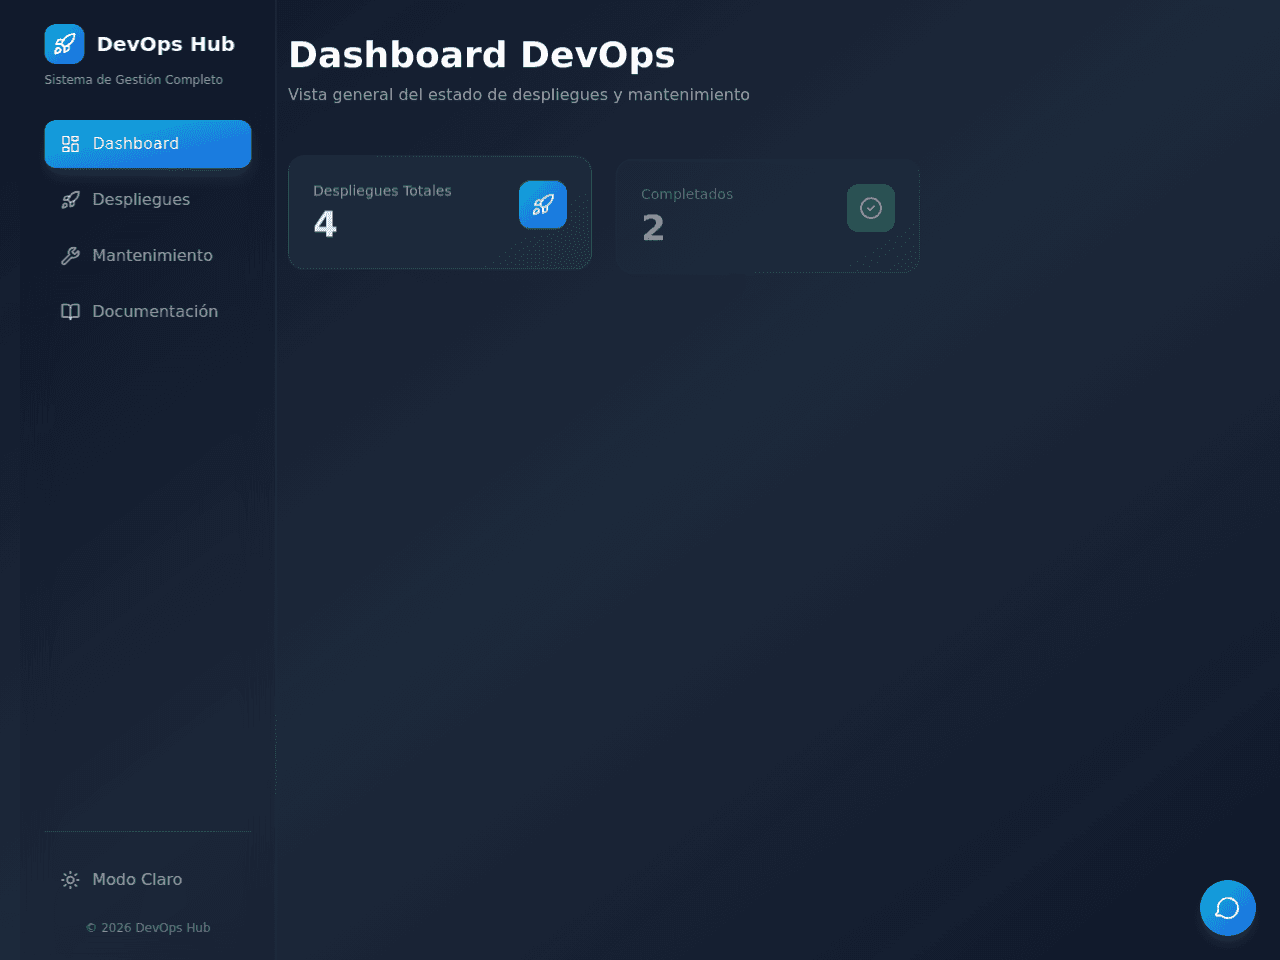Select the Despliegues Totales label
This screenshot has width=1280, height=960.
coord(382,191)
